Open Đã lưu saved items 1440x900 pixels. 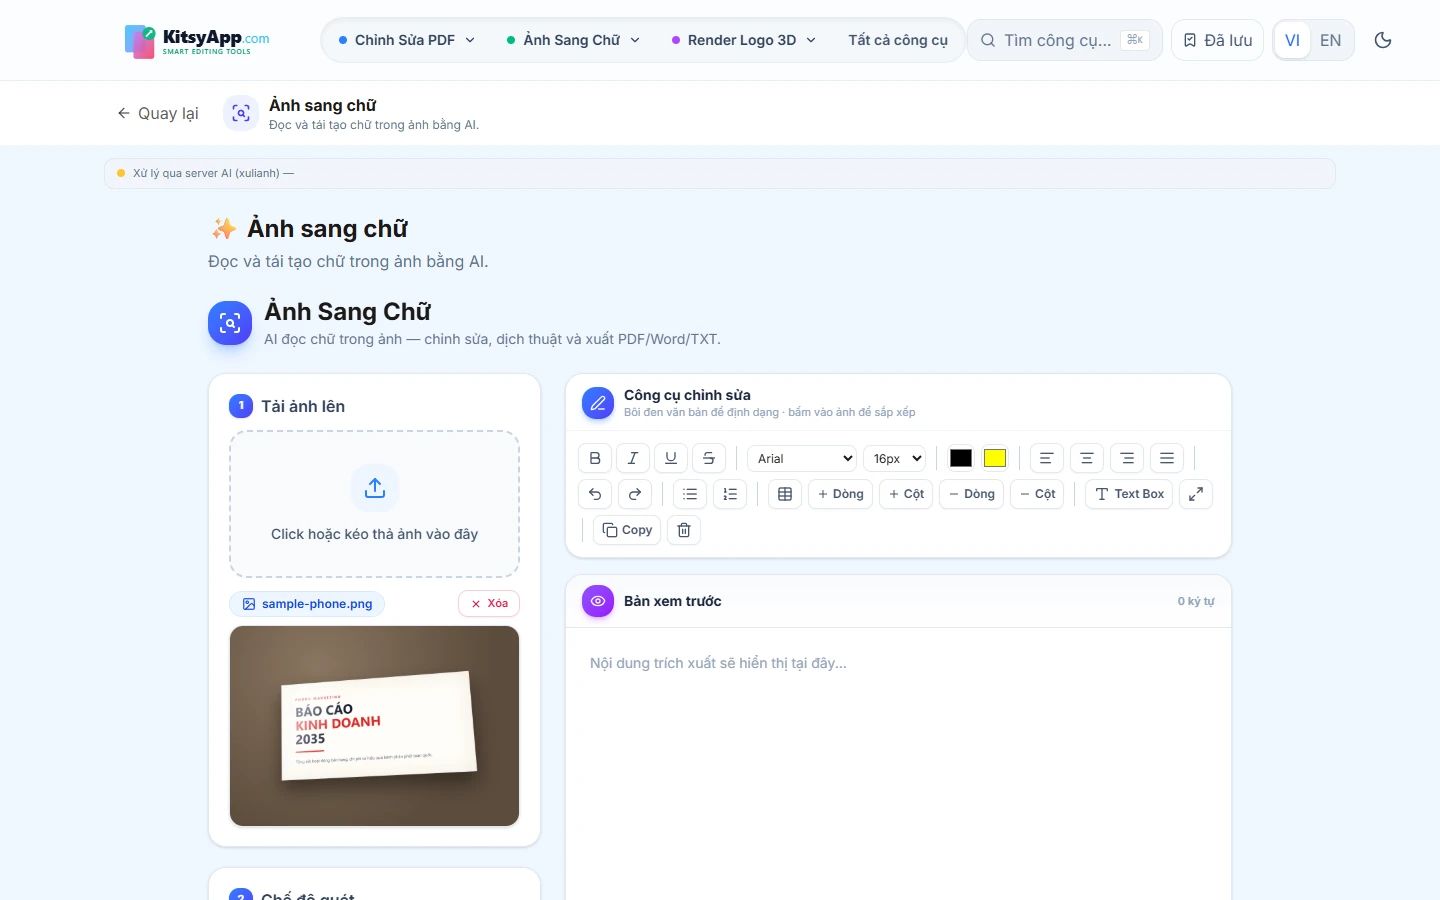[x=1217, y=40]
